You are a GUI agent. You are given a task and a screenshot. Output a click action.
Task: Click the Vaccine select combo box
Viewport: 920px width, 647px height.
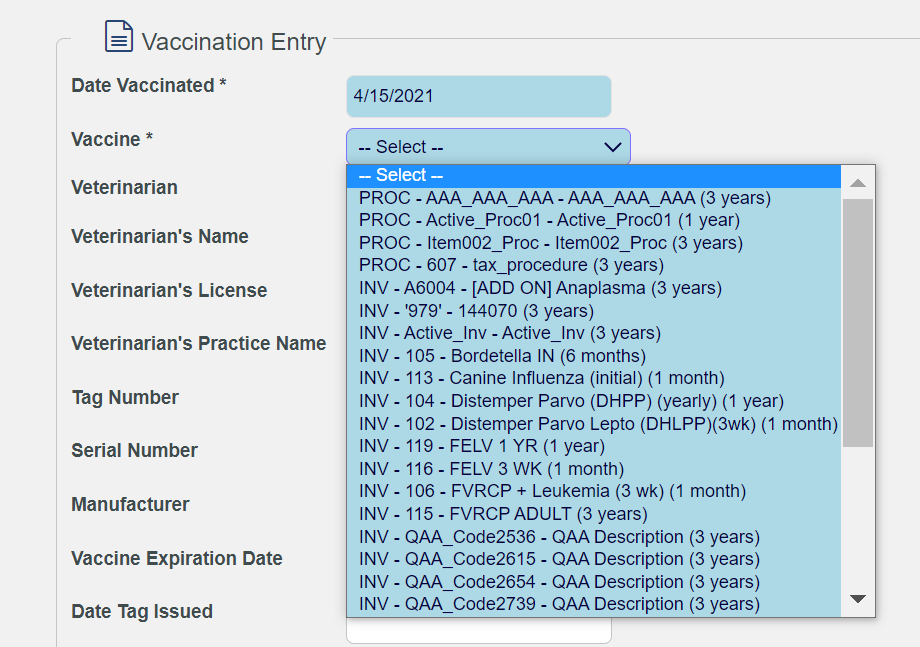coord(488,147)
